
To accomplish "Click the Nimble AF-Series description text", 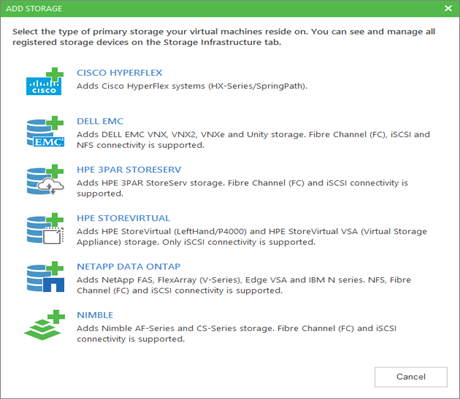I will click(237, 333).
